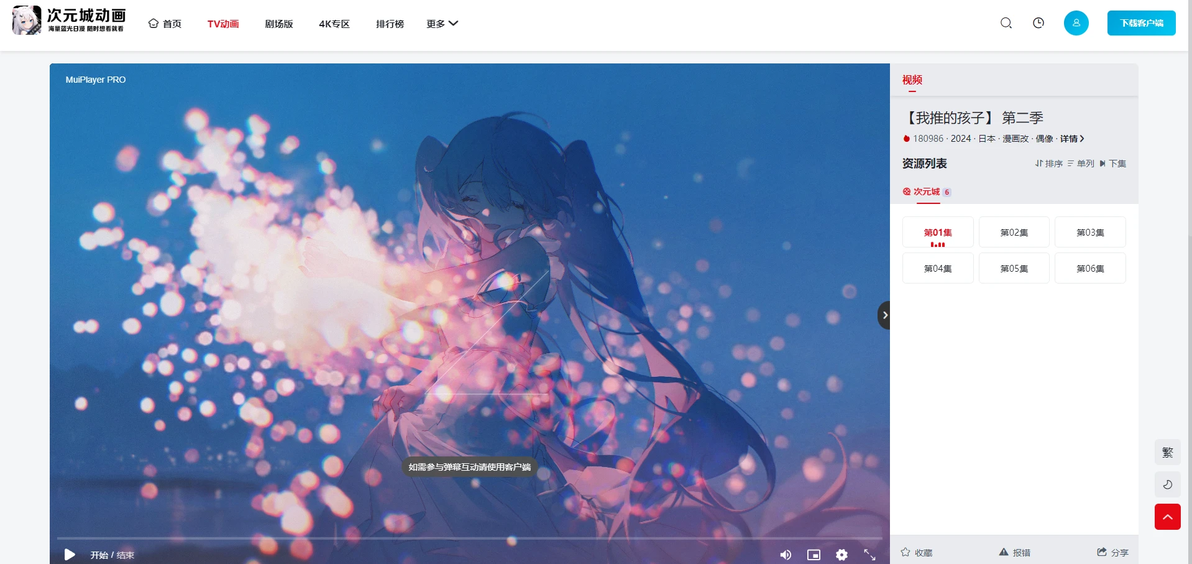Screen dimensions: 1192x564
Task: Skip to 下集 next episode
Action: coord(1113,163)
